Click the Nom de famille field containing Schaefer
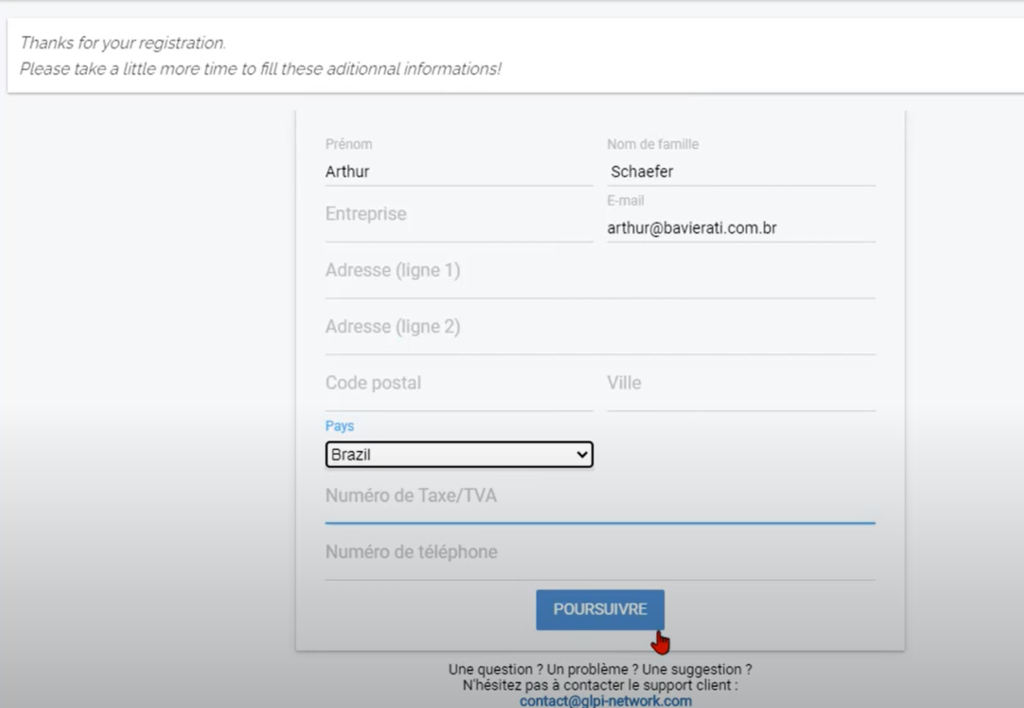The image size is (1024, 708). click(x=741, y=172)
